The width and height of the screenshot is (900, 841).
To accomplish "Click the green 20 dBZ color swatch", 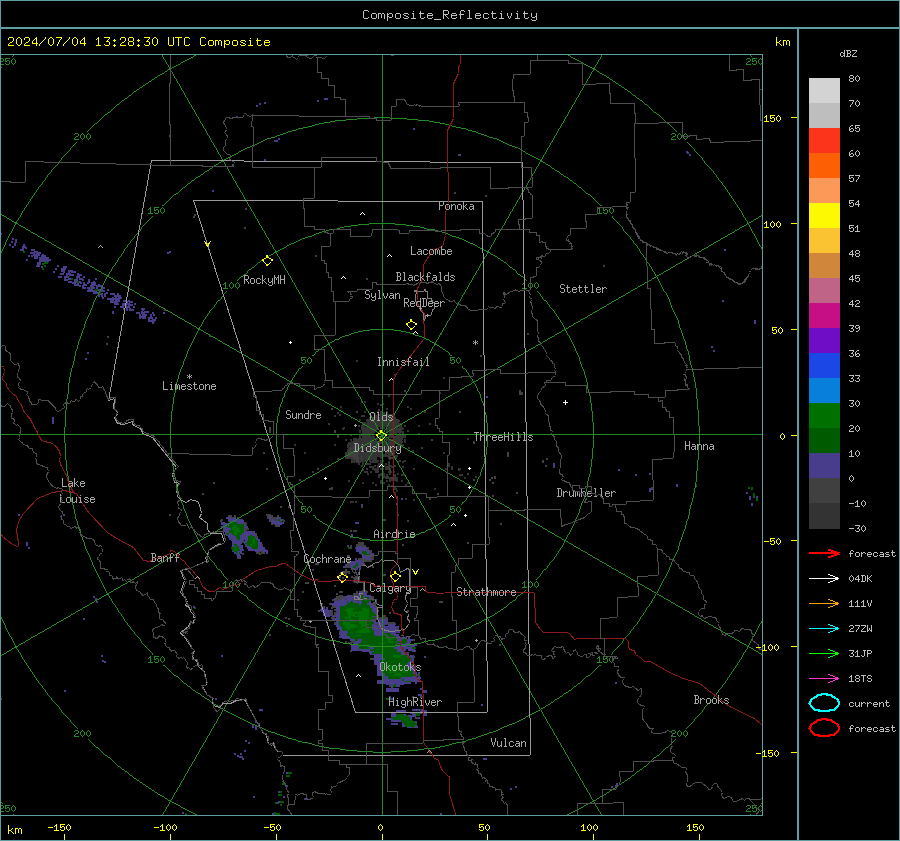I will pos(824,416).
